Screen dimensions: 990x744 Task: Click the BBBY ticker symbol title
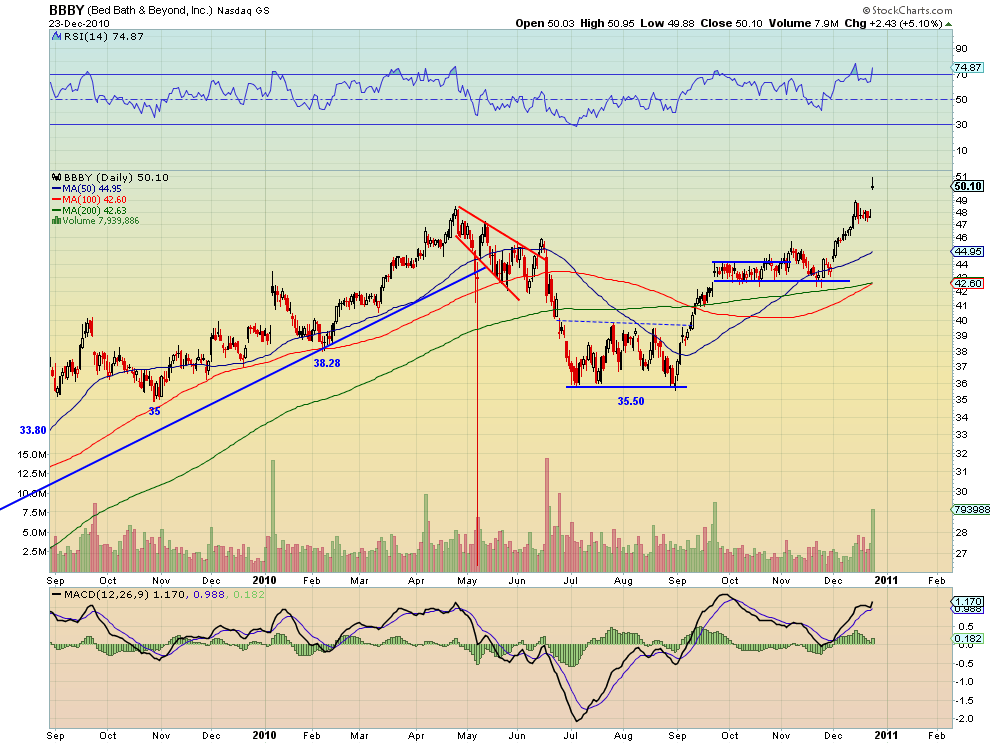click(x=67, y=11)
